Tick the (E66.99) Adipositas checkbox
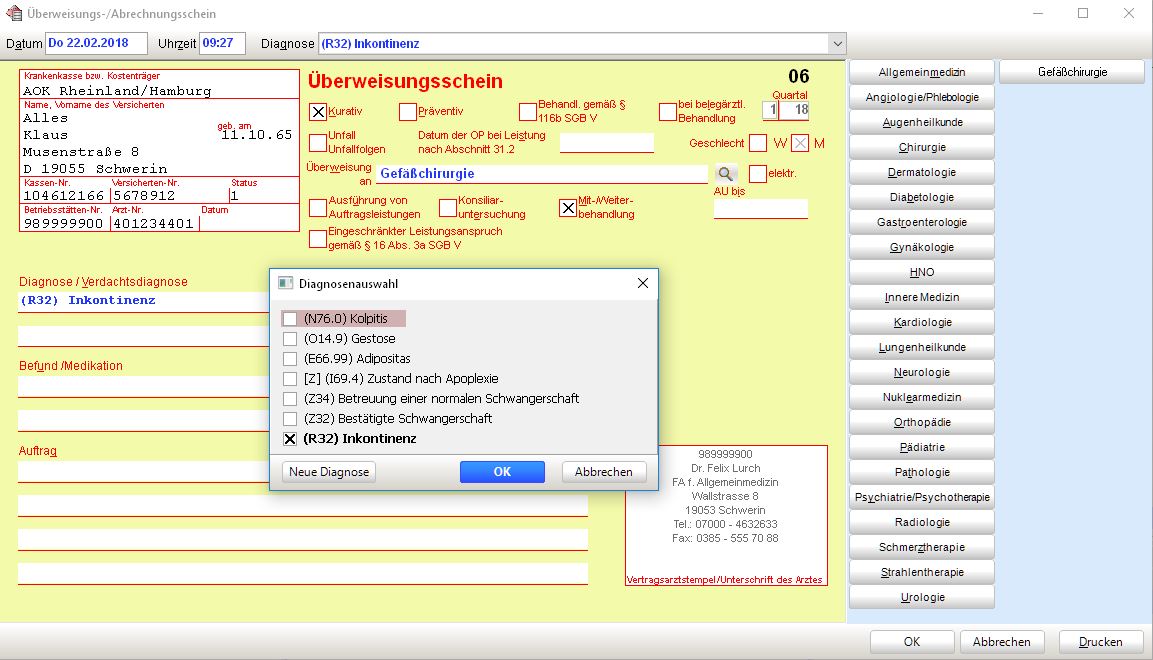This screenshot has width=1153, height=660. (290, 359)
